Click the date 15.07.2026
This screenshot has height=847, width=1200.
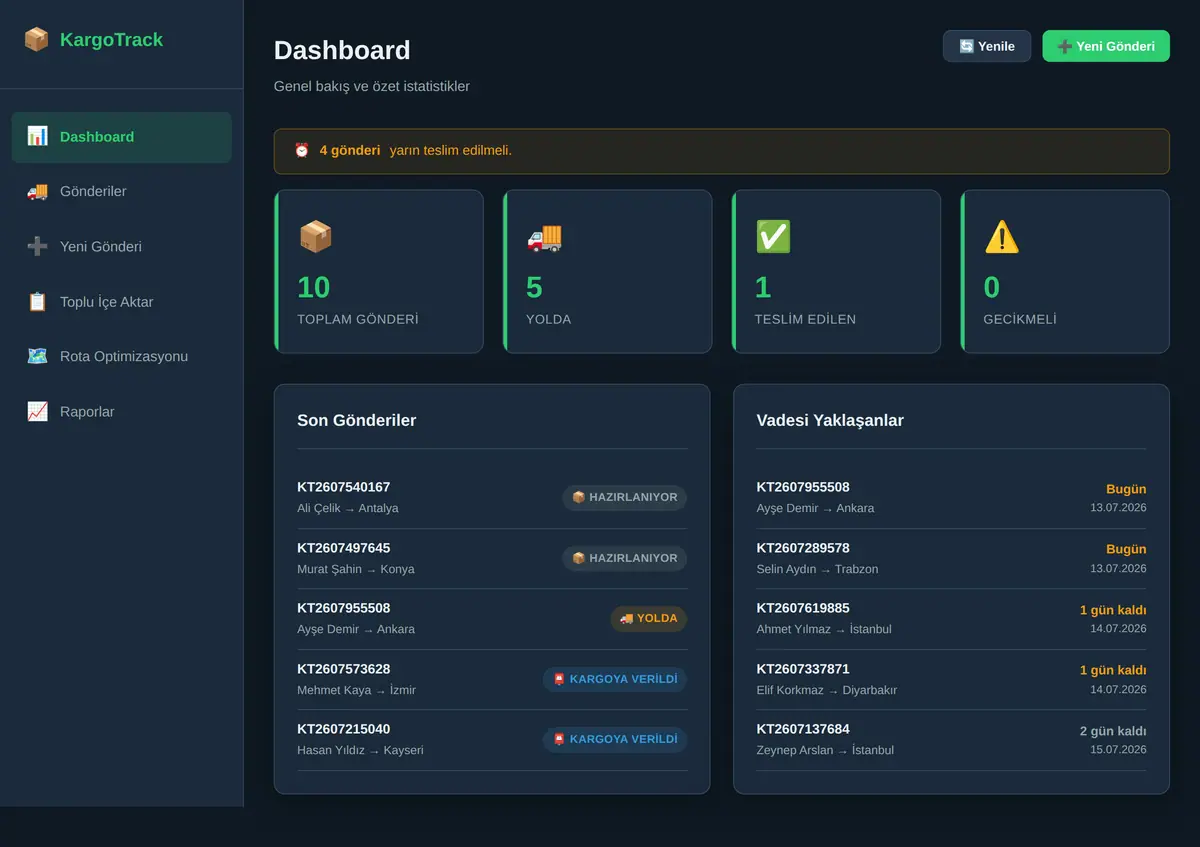point(1118,750)
